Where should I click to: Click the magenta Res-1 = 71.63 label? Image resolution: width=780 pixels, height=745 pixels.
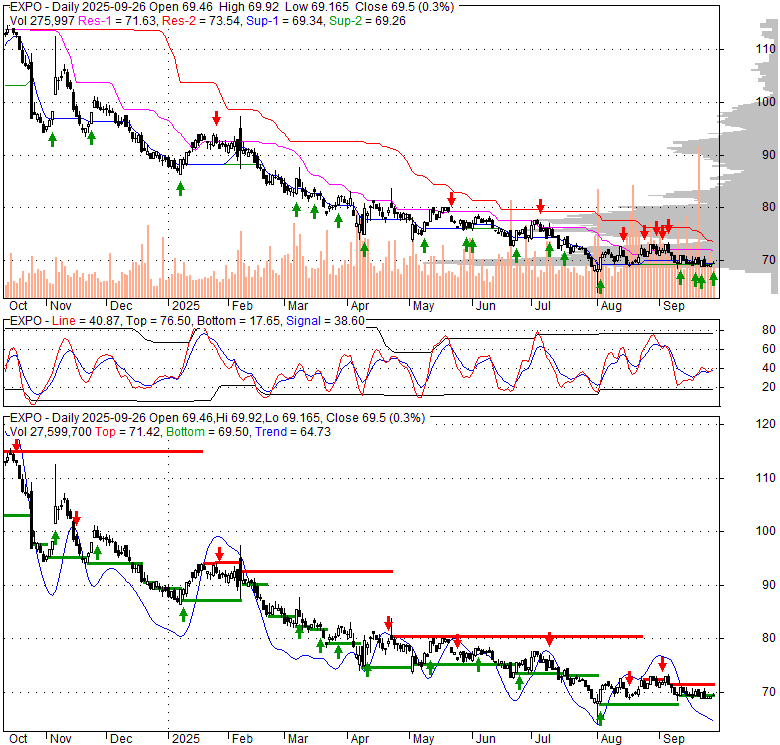(118, 21)
